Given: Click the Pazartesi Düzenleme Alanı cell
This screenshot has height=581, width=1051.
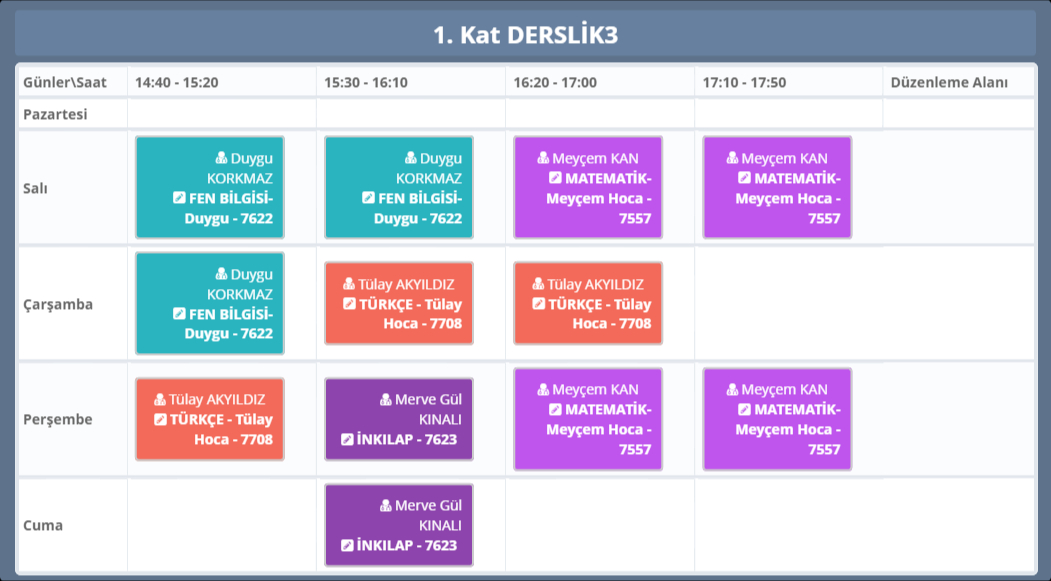Looking at the screenshot, I should (958, 114).
